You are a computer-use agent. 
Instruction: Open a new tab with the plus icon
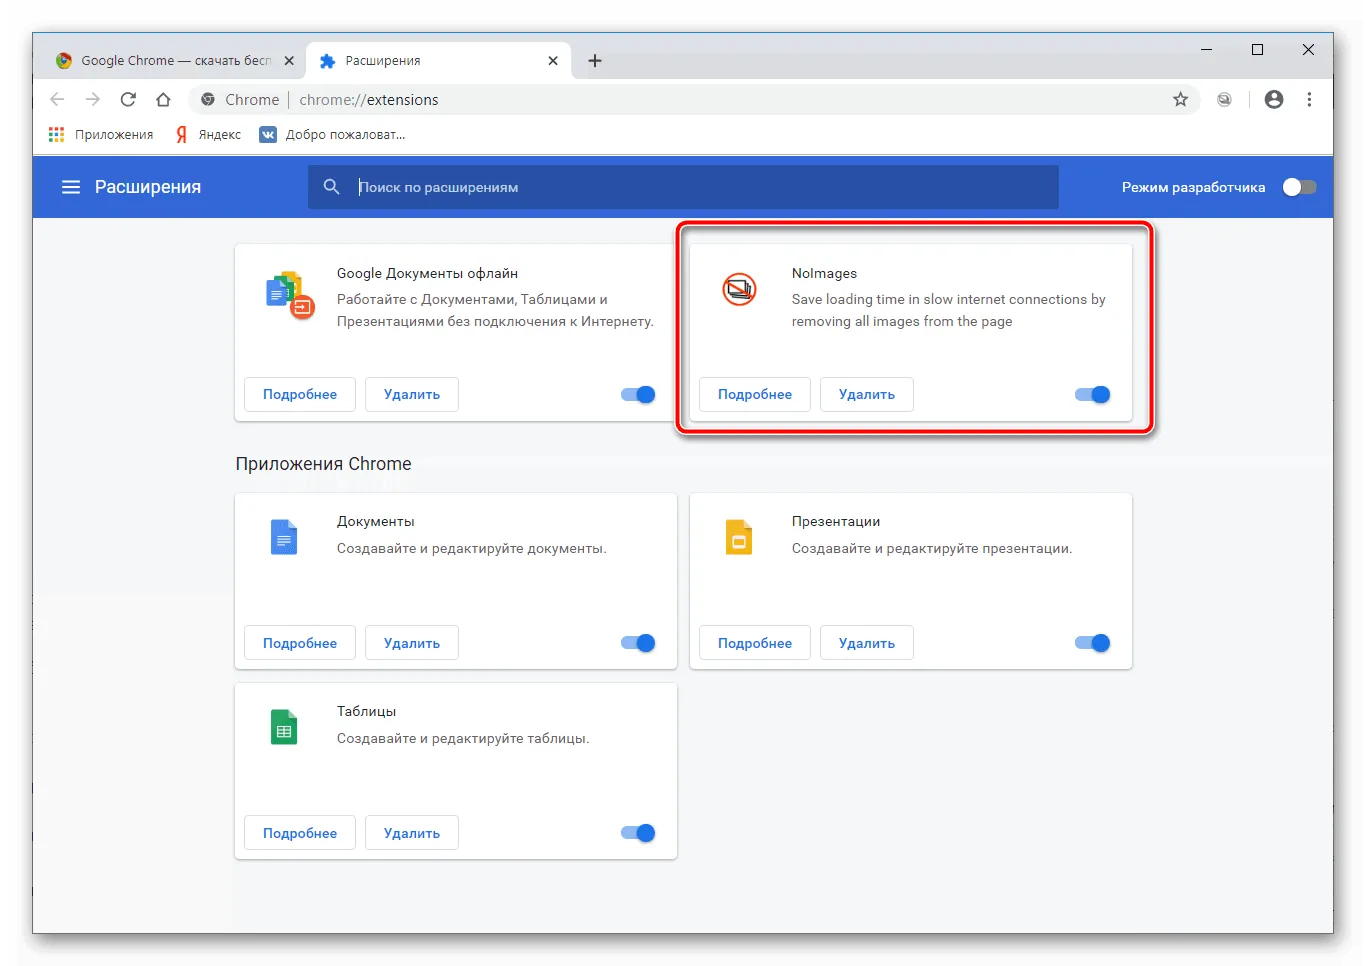point(595,61)
